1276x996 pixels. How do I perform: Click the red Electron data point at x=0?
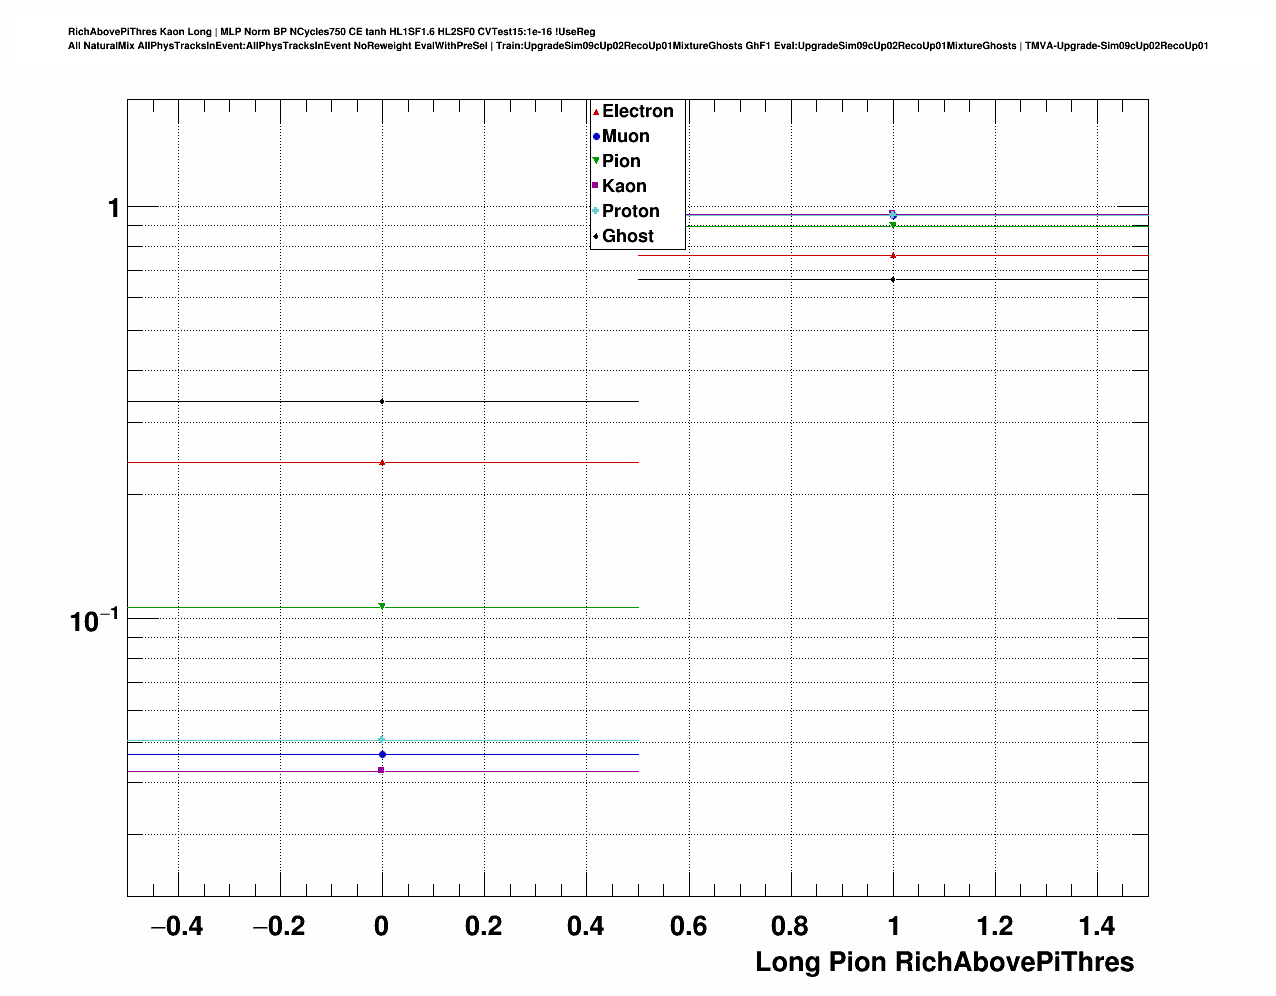[x=382, y=462]
